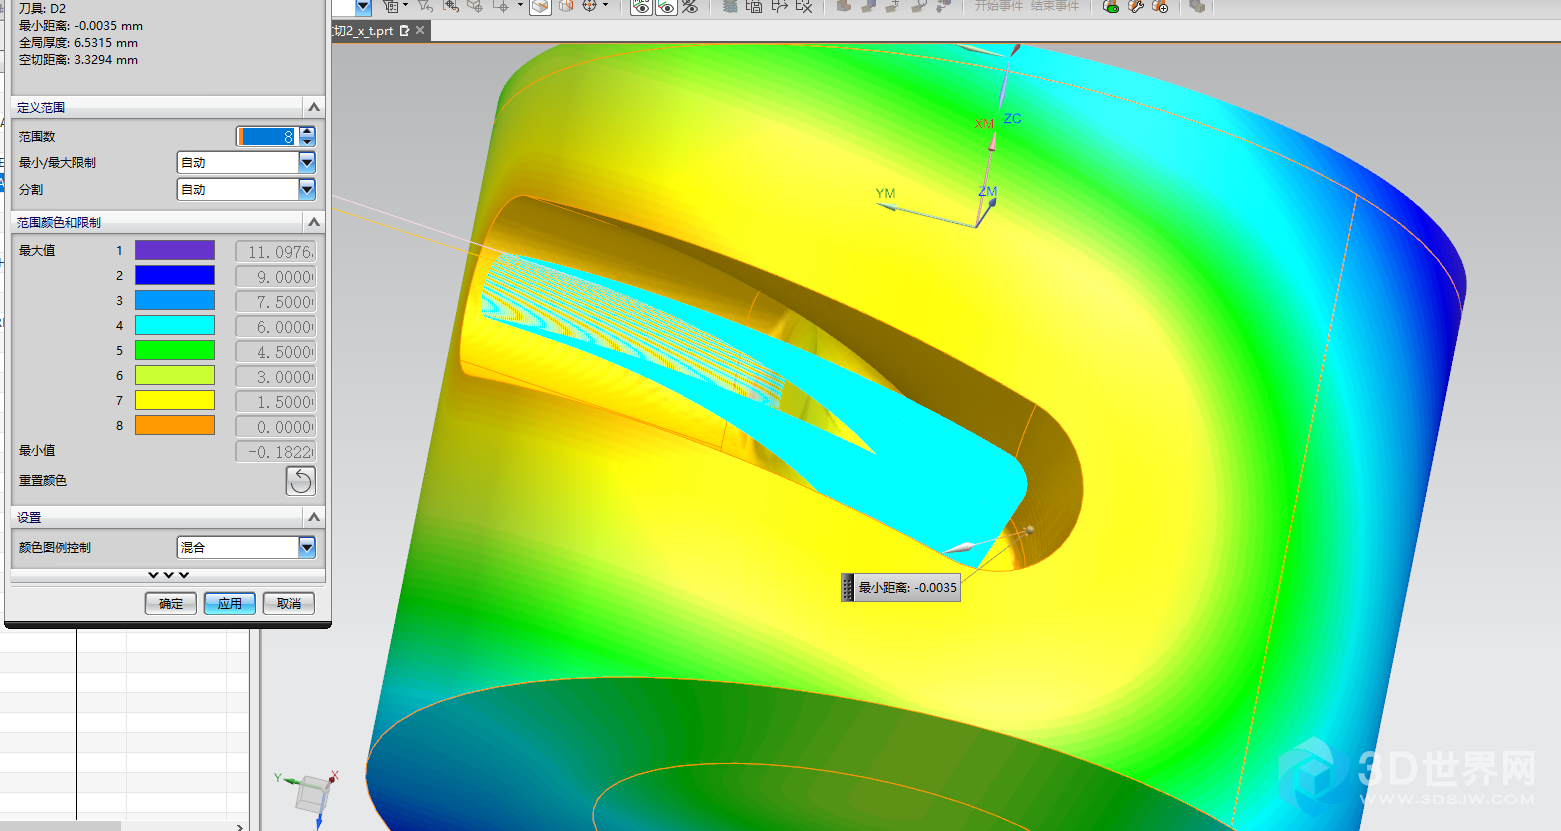Click the orange box view icon beside rendering style
Image resolution: width=1561 pixels, height=831 pixels.
pyautogui.click(x=565, y=7)
